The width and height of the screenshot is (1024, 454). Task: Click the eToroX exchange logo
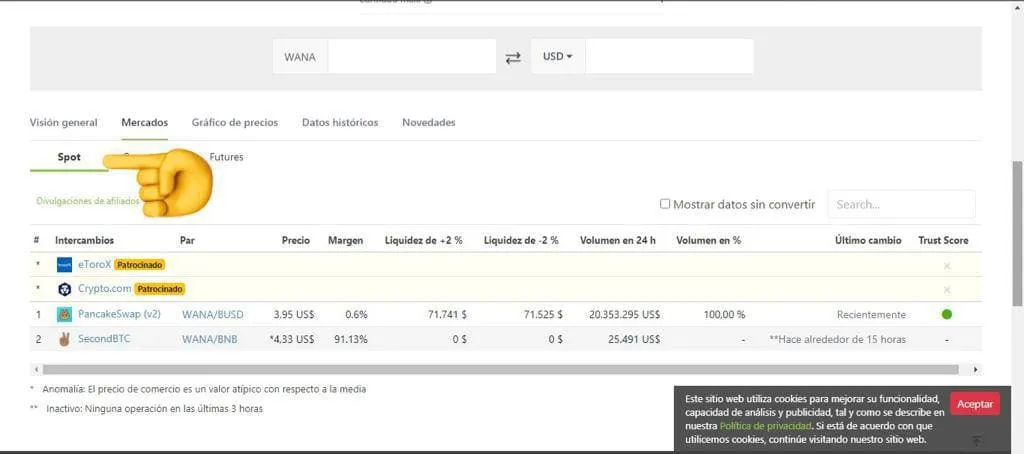64,265
